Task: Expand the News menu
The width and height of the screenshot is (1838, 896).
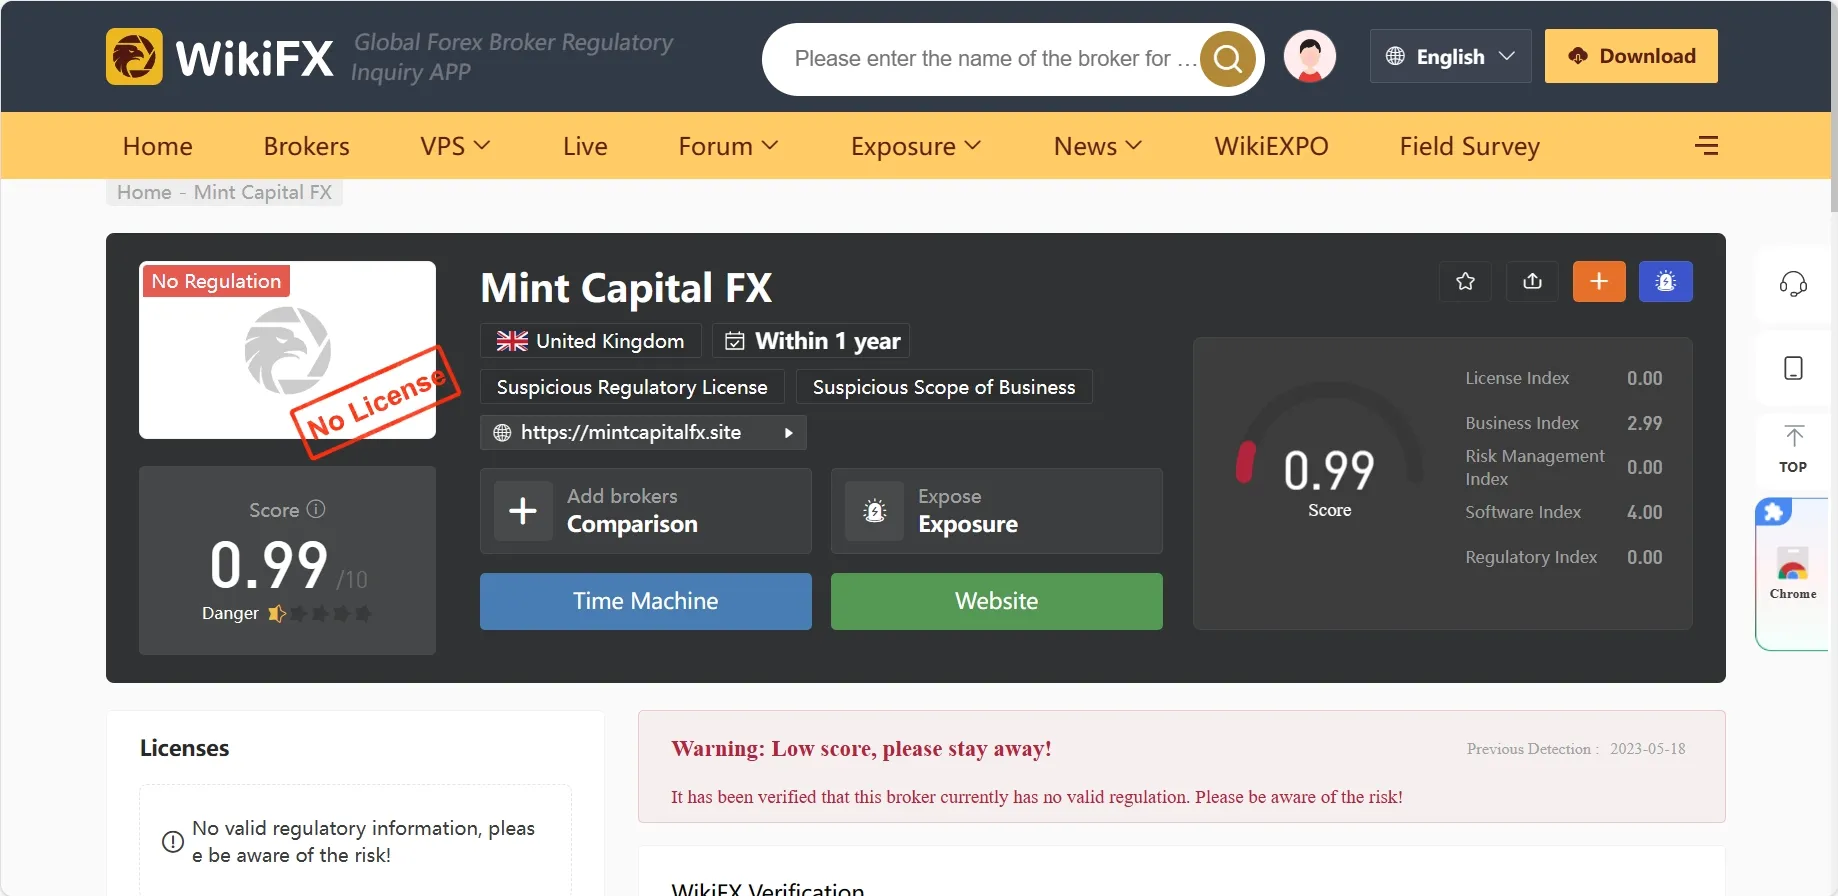Action: (x=1098, y=146)
